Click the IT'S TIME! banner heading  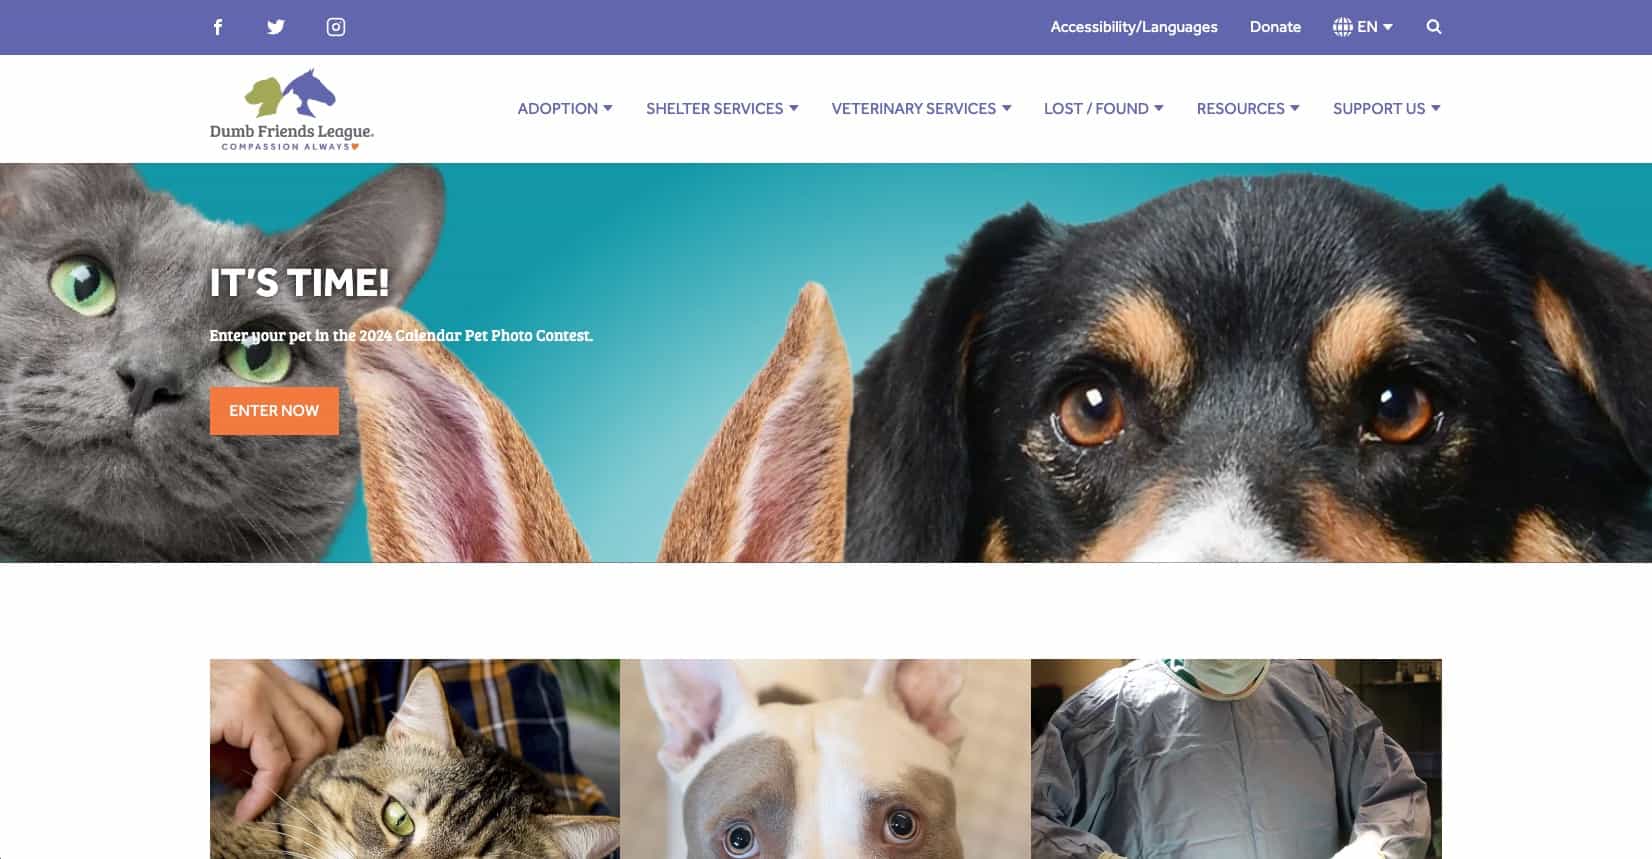(299, 283)
